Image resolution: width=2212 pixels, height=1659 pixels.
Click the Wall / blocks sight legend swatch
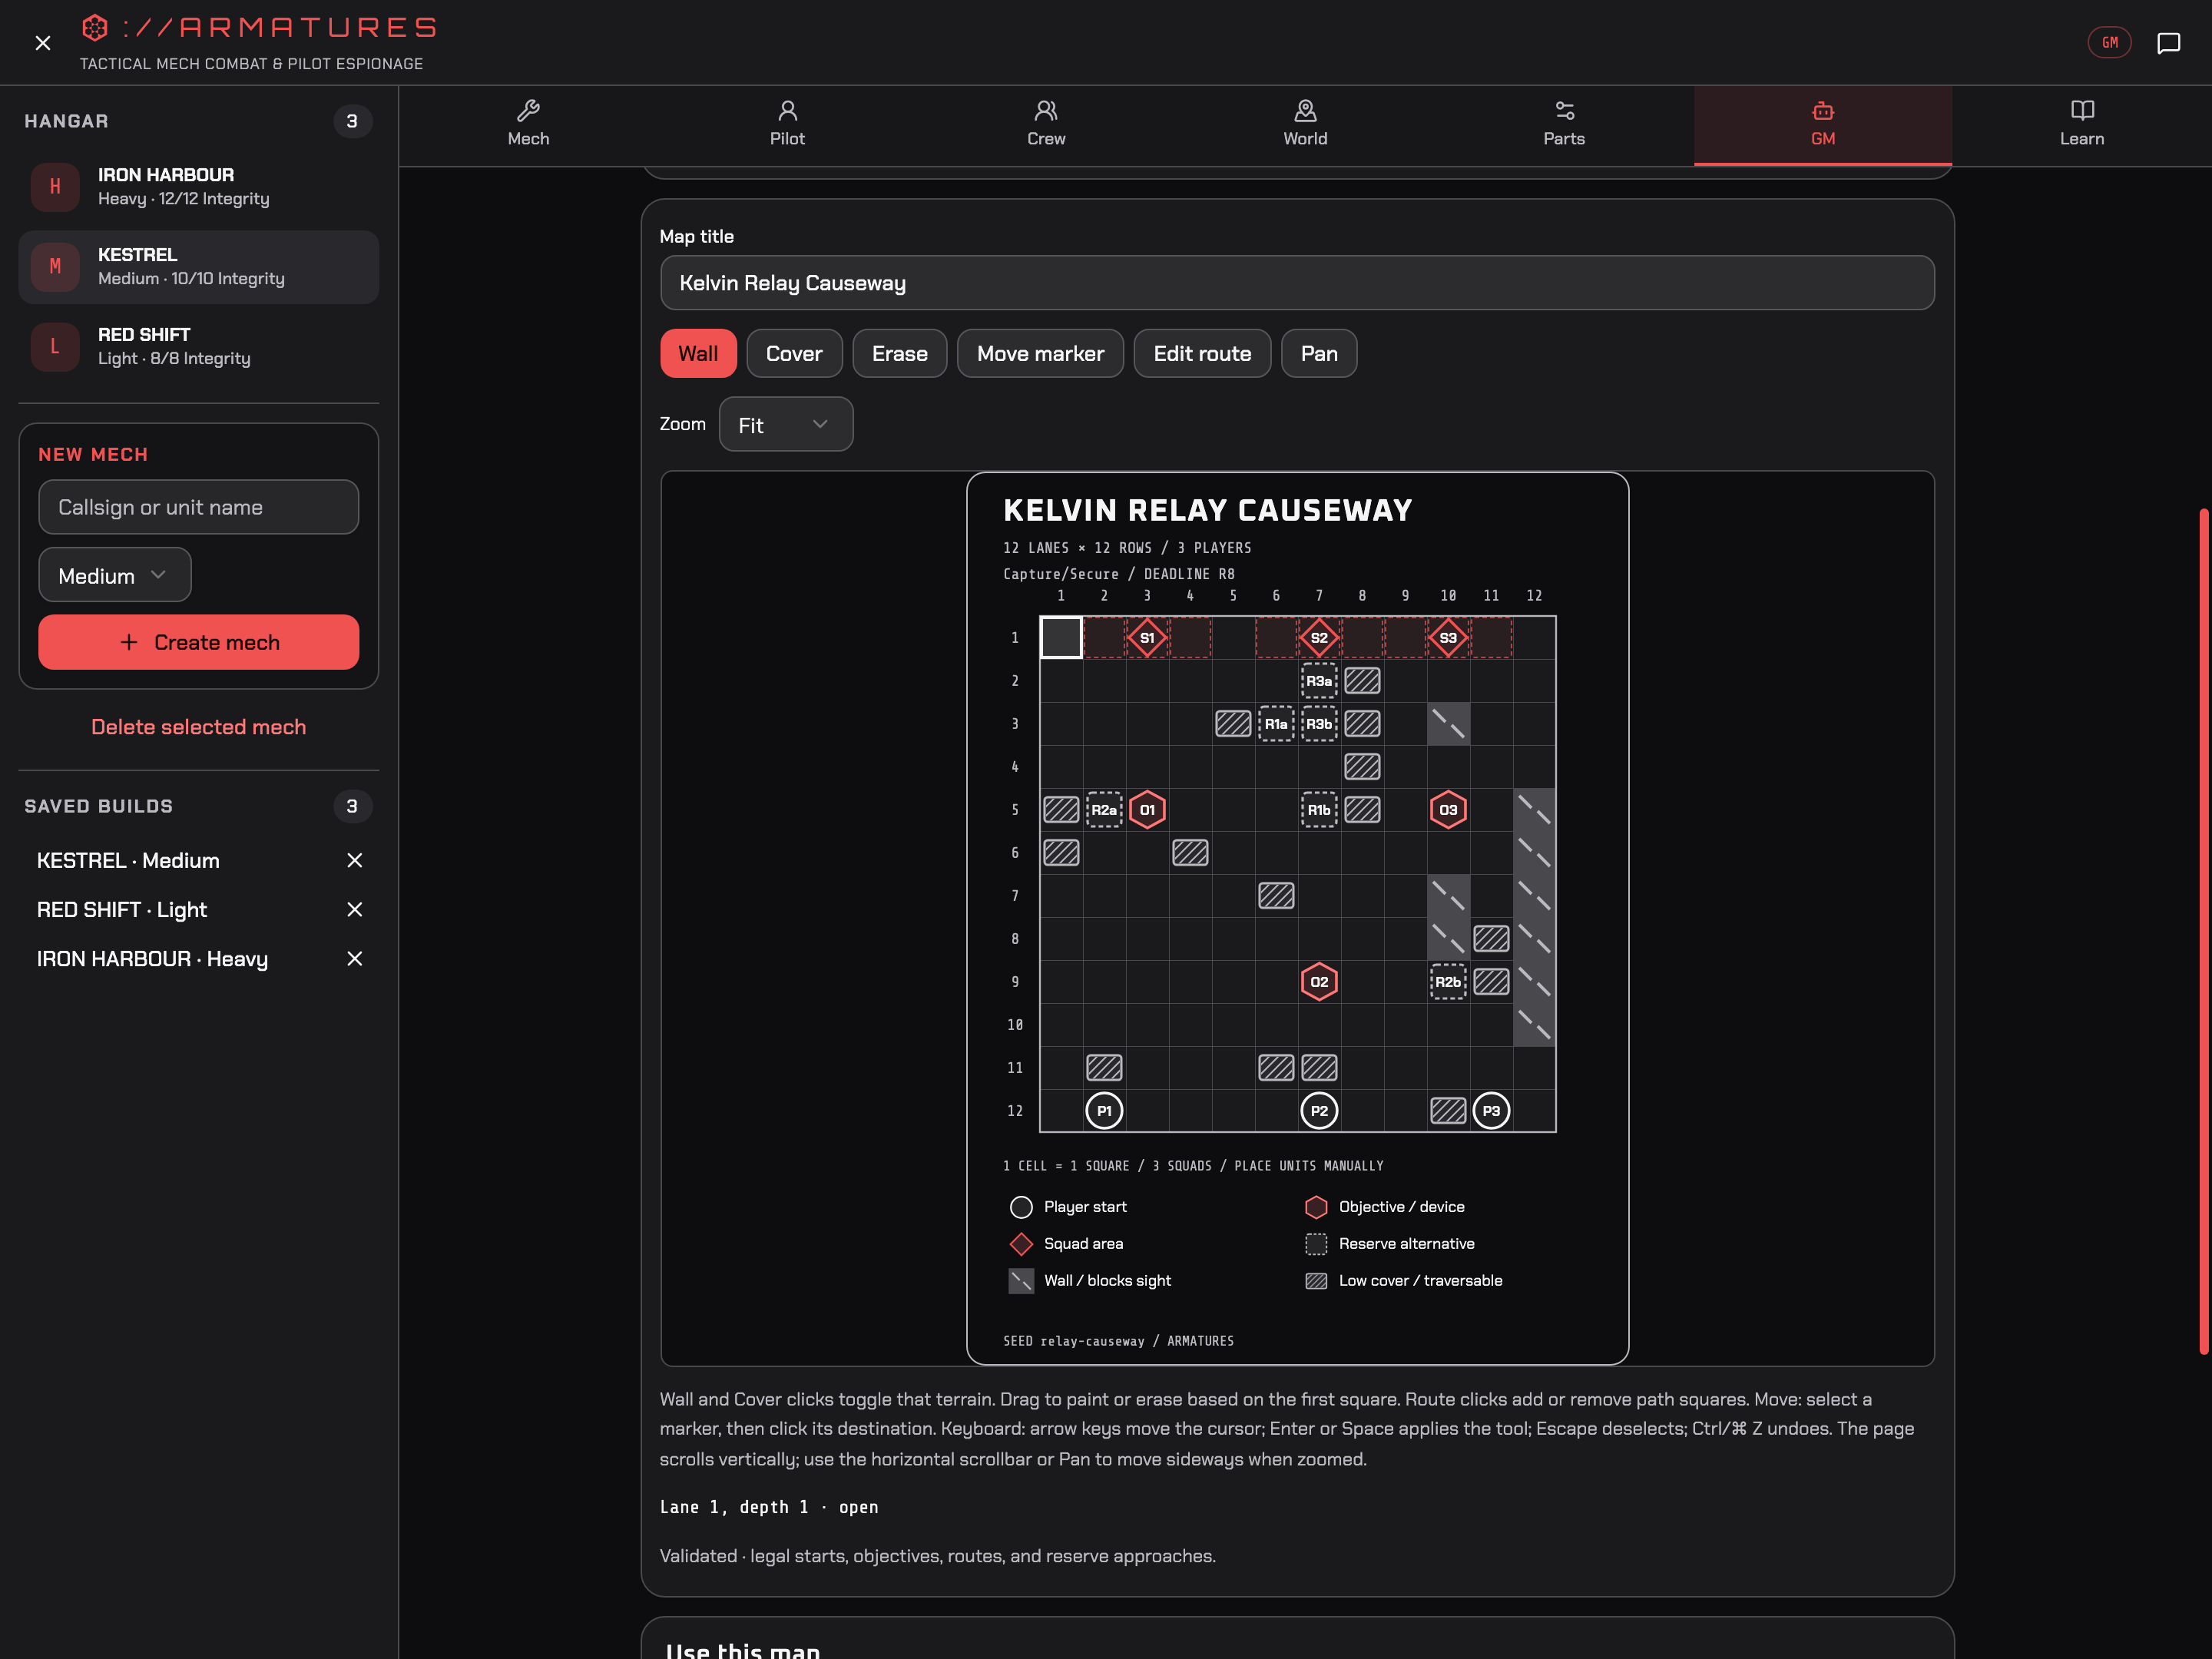(x=1021, y=1281)
